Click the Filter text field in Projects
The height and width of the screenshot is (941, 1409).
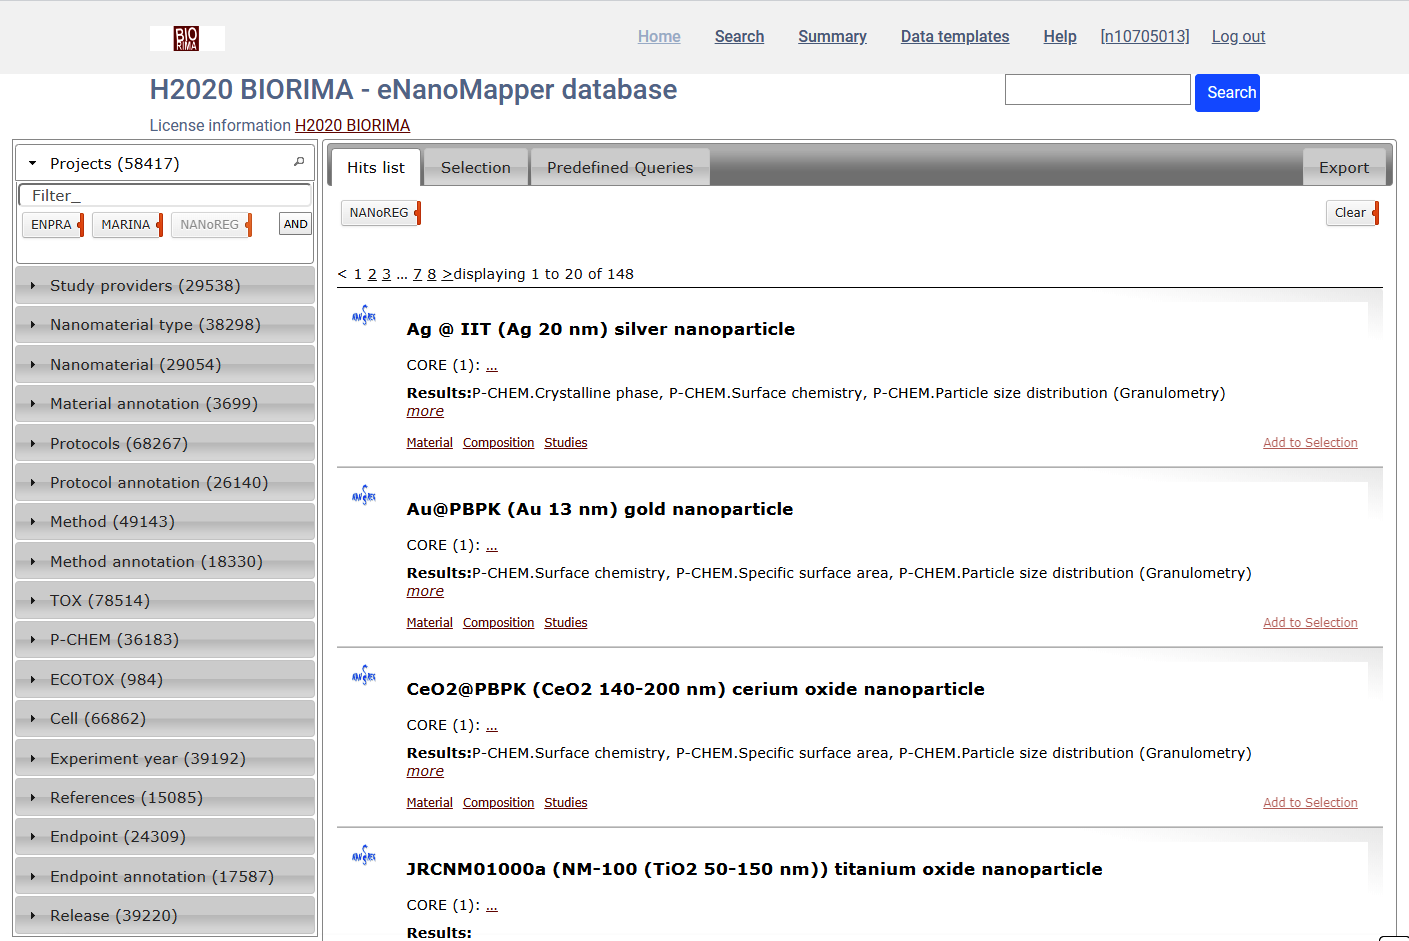(x=165, y=196)
